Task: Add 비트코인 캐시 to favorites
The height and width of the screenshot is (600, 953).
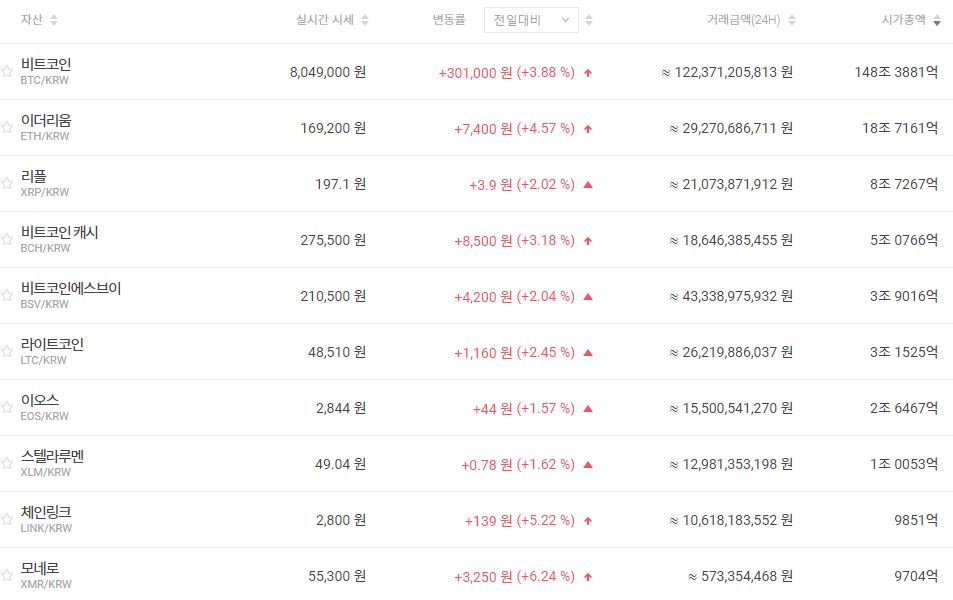Action: point(7,240)
